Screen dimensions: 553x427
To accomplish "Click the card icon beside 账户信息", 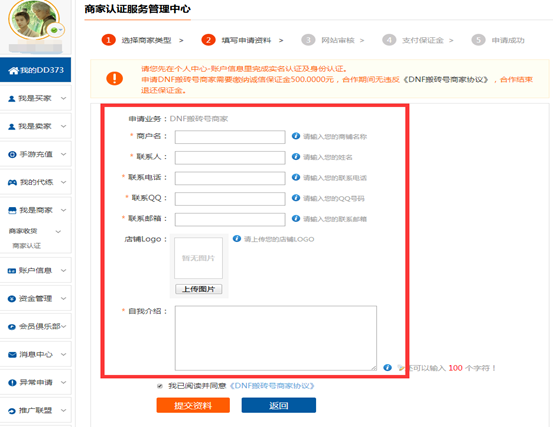I will [x=12, y=271].
